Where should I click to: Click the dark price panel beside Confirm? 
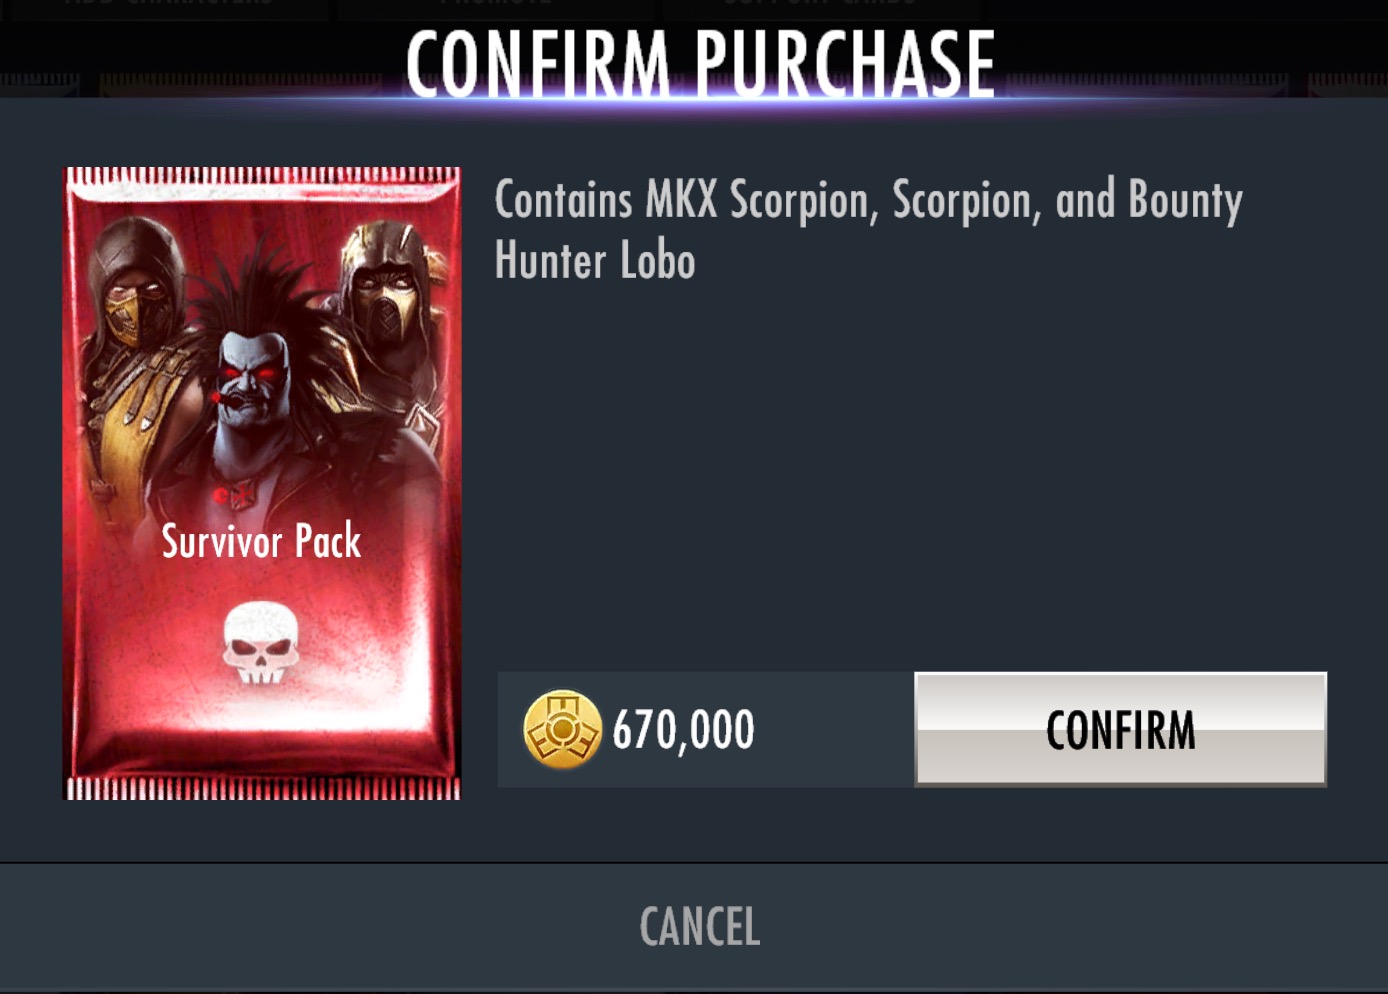click(706, 729)
